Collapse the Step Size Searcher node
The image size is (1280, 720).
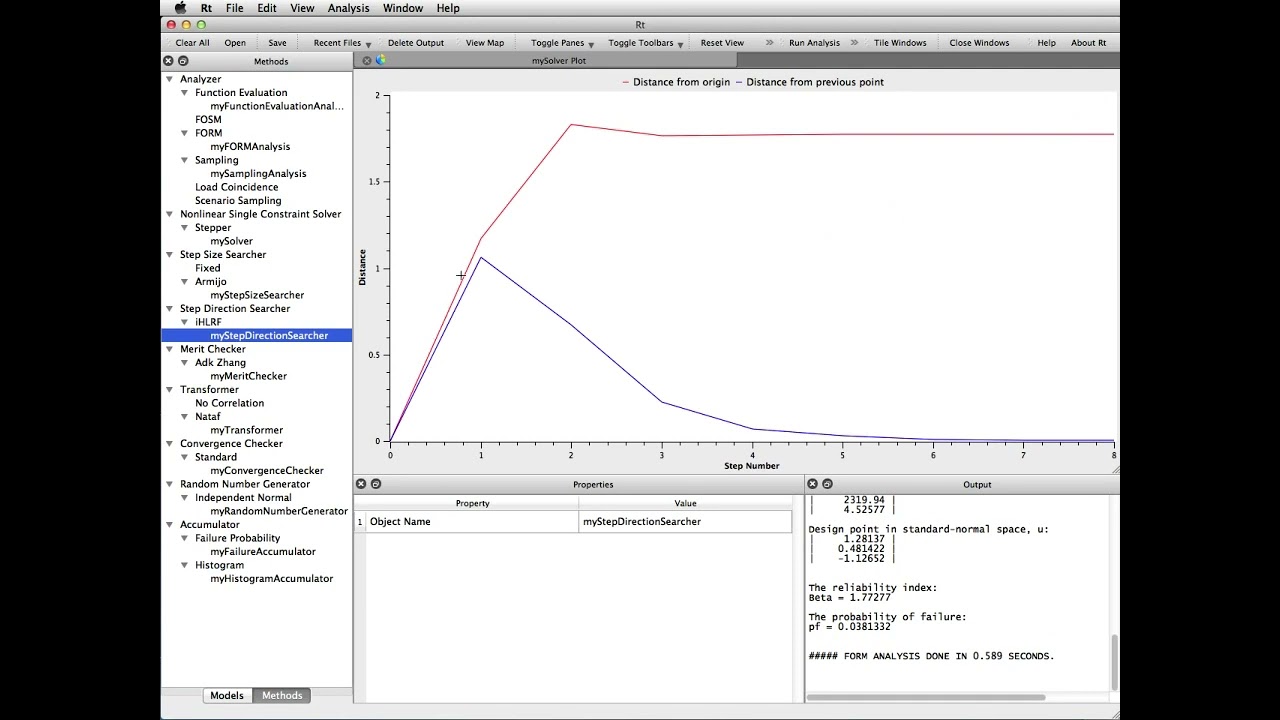pos(170,255)
